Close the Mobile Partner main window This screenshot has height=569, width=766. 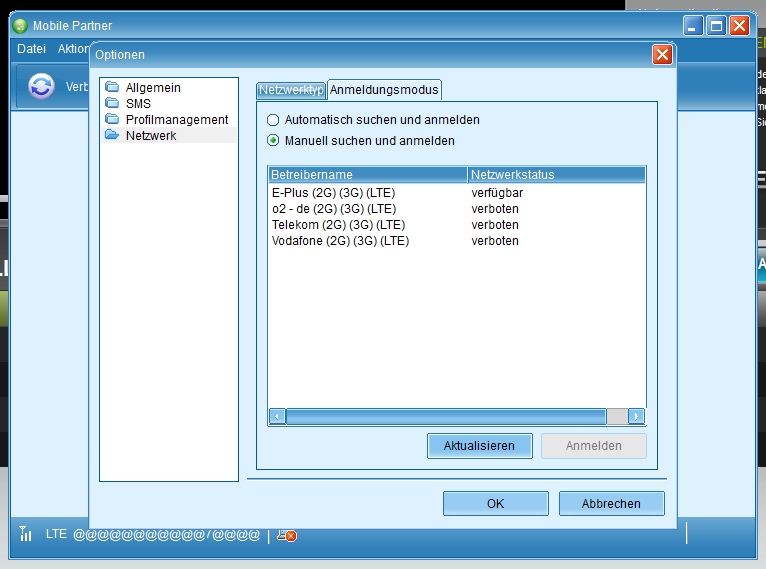pos(740,25)
